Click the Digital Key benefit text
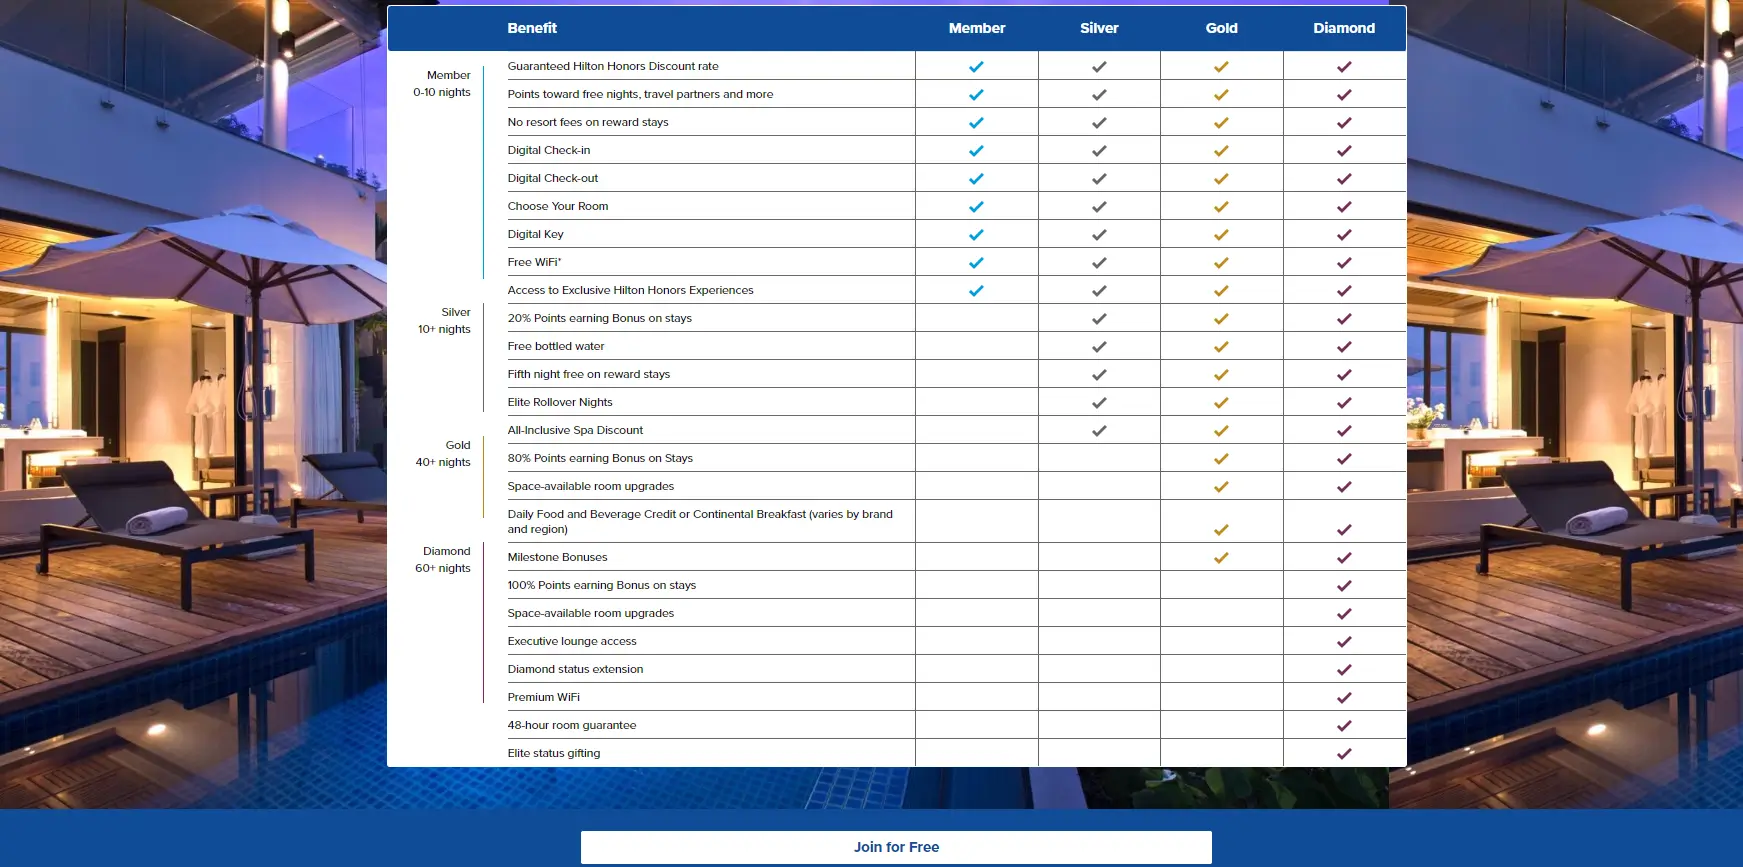1743x867 pixels. (x=536, y=234)
